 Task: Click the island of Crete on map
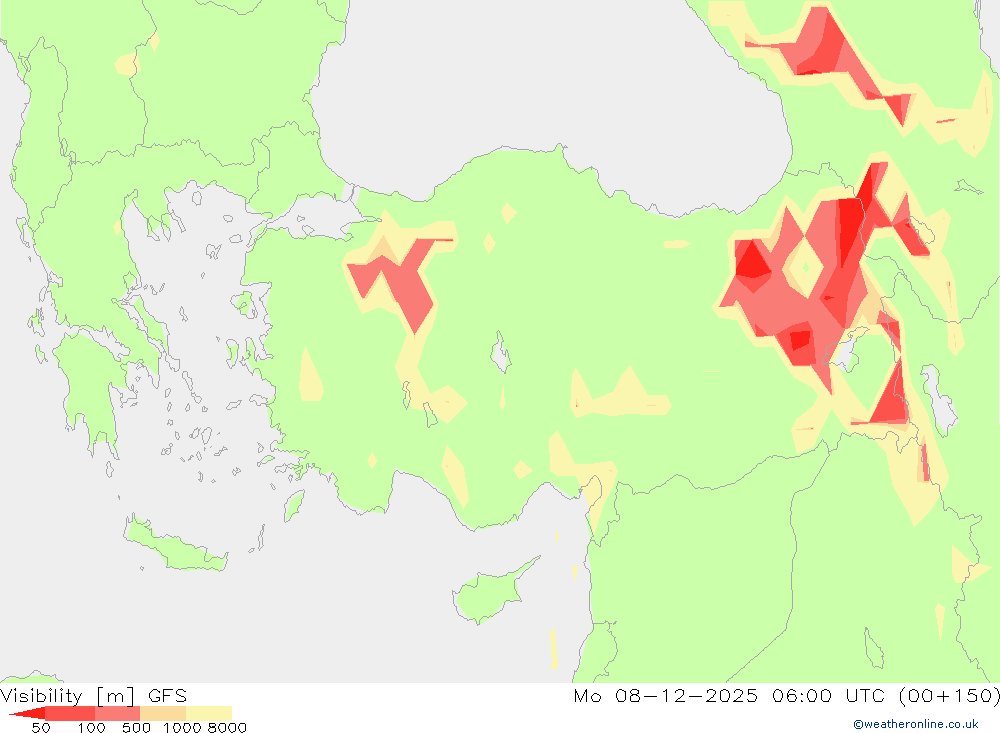175,546
